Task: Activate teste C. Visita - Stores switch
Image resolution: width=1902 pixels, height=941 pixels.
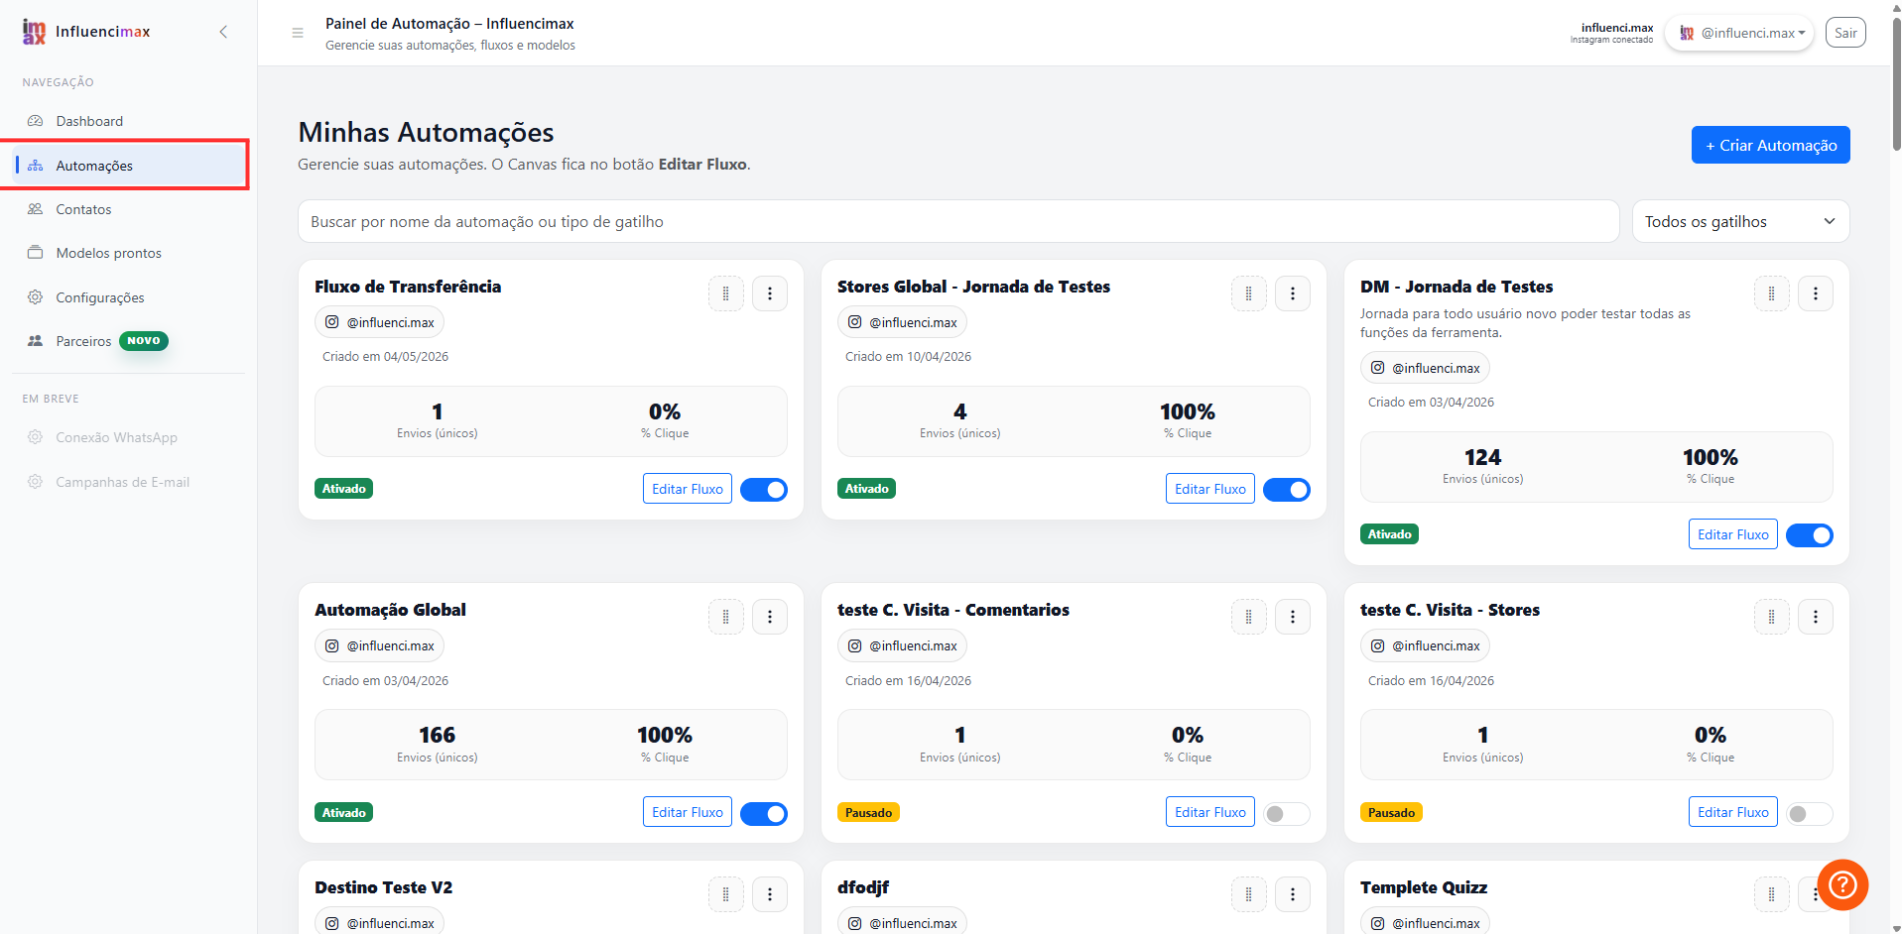Action: click(x=1810, y=814)
